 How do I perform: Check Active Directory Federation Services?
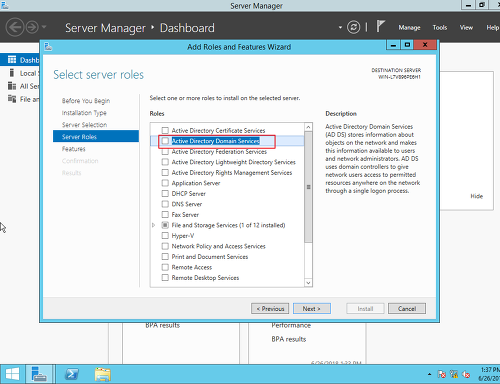pyautogui.click(x=165, y=152)
